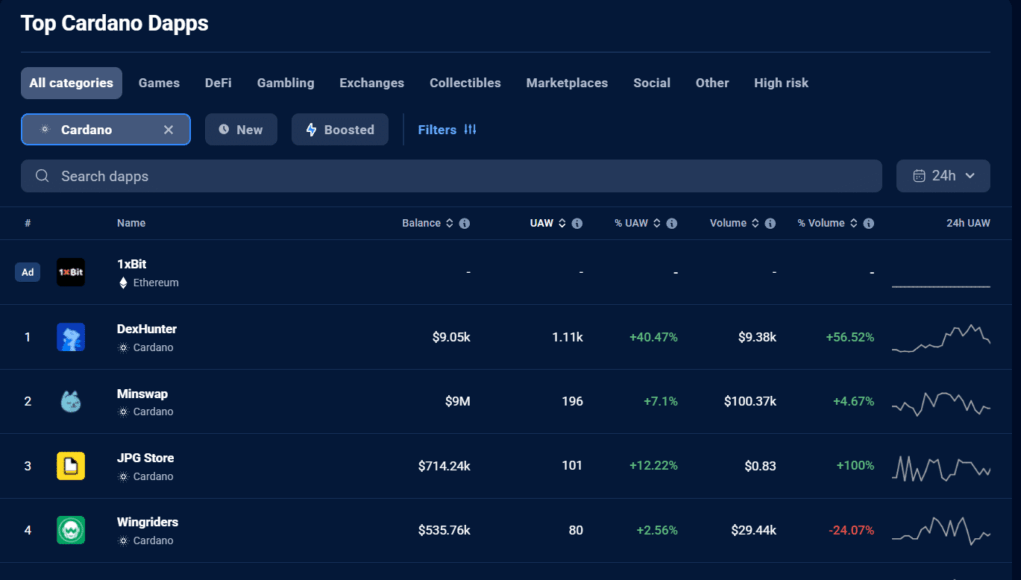The image size is (1021, 580).
Task: View DexHunter 24h UAW sparkline chart
Action: pyautogui.click(x=941, y=338)
